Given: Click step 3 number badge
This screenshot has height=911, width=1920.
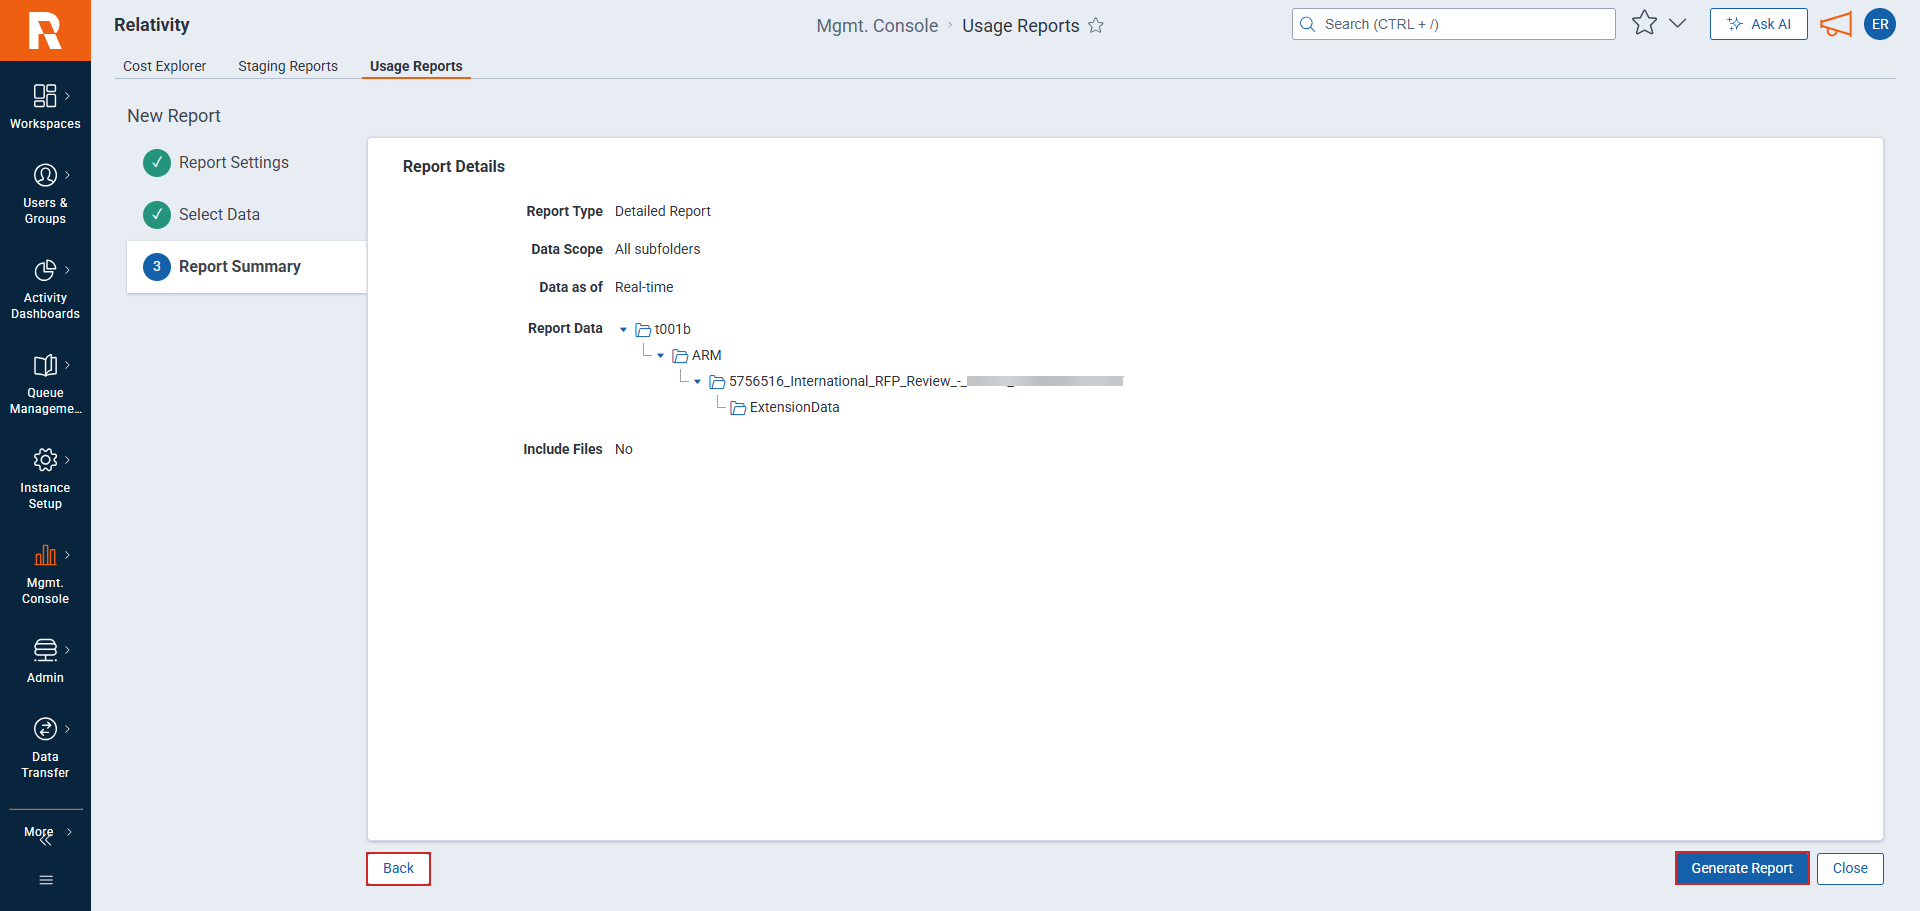Looking at the screenshot, I should pos(157,267).
